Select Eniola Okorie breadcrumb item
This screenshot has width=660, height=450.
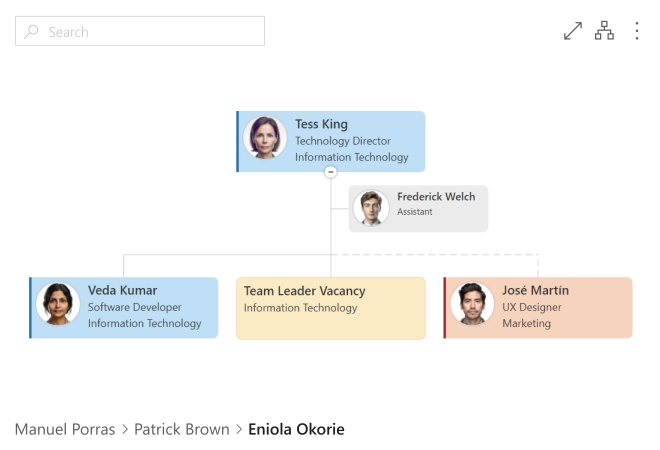296,429
